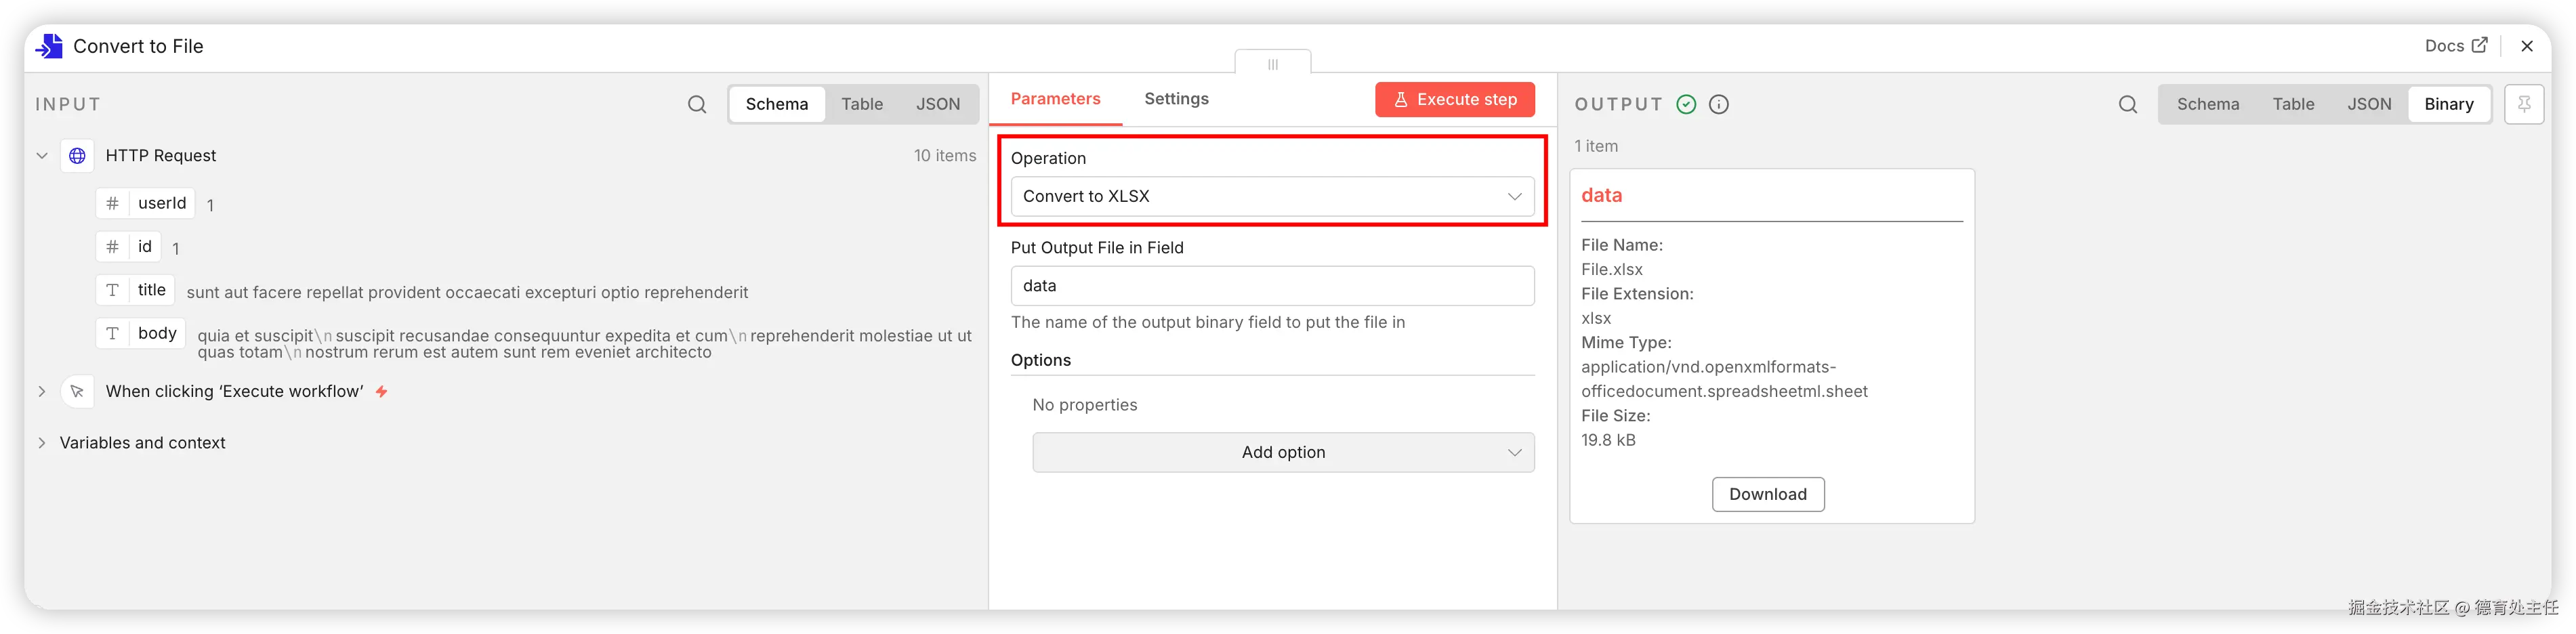This screenshot has width=2576, height=634.
Task: Click the Convert to File node icon
Action: pyautogui.click(x=49, y=46)
